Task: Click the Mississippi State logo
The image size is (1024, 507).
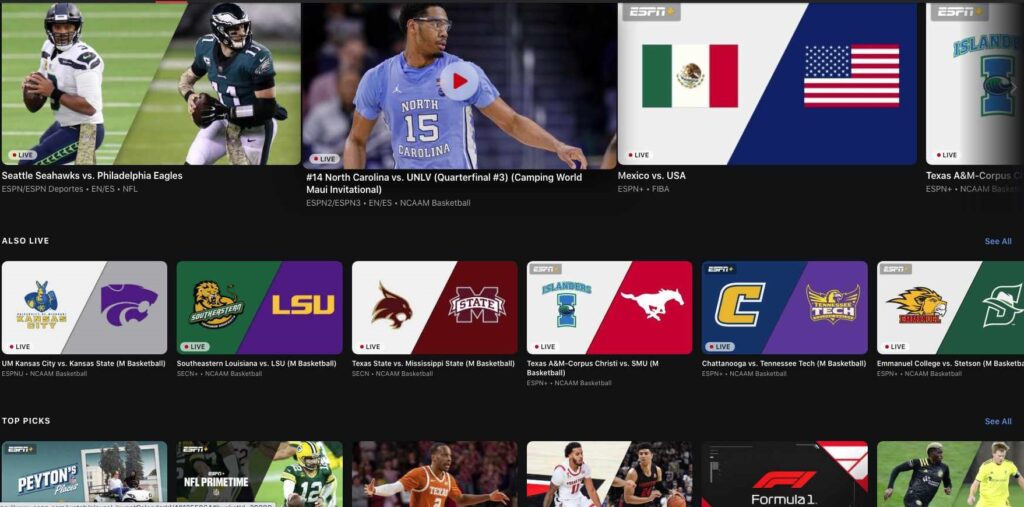Action: click(x=477, y=305)
